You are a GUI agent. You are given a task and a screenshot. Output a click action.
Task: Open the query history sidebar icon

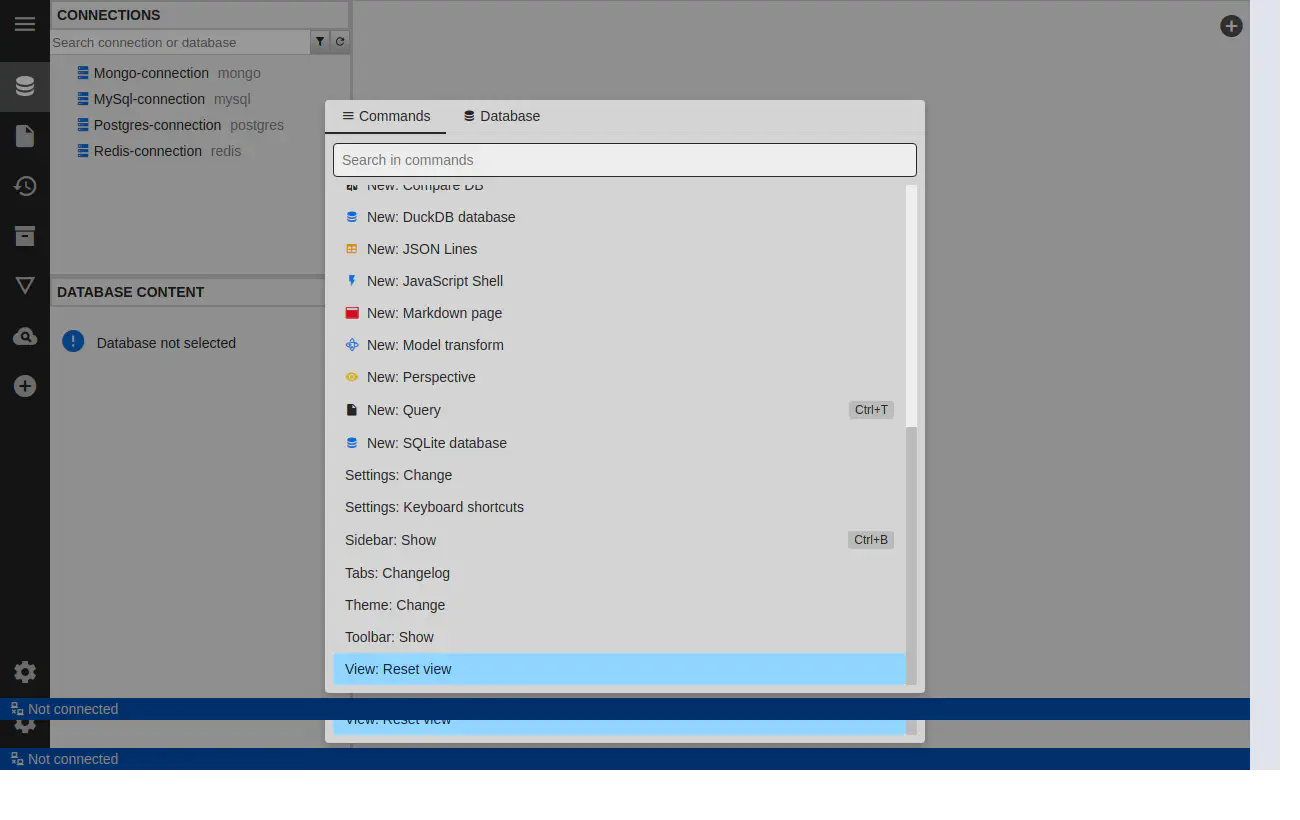[x=25, y=186]
